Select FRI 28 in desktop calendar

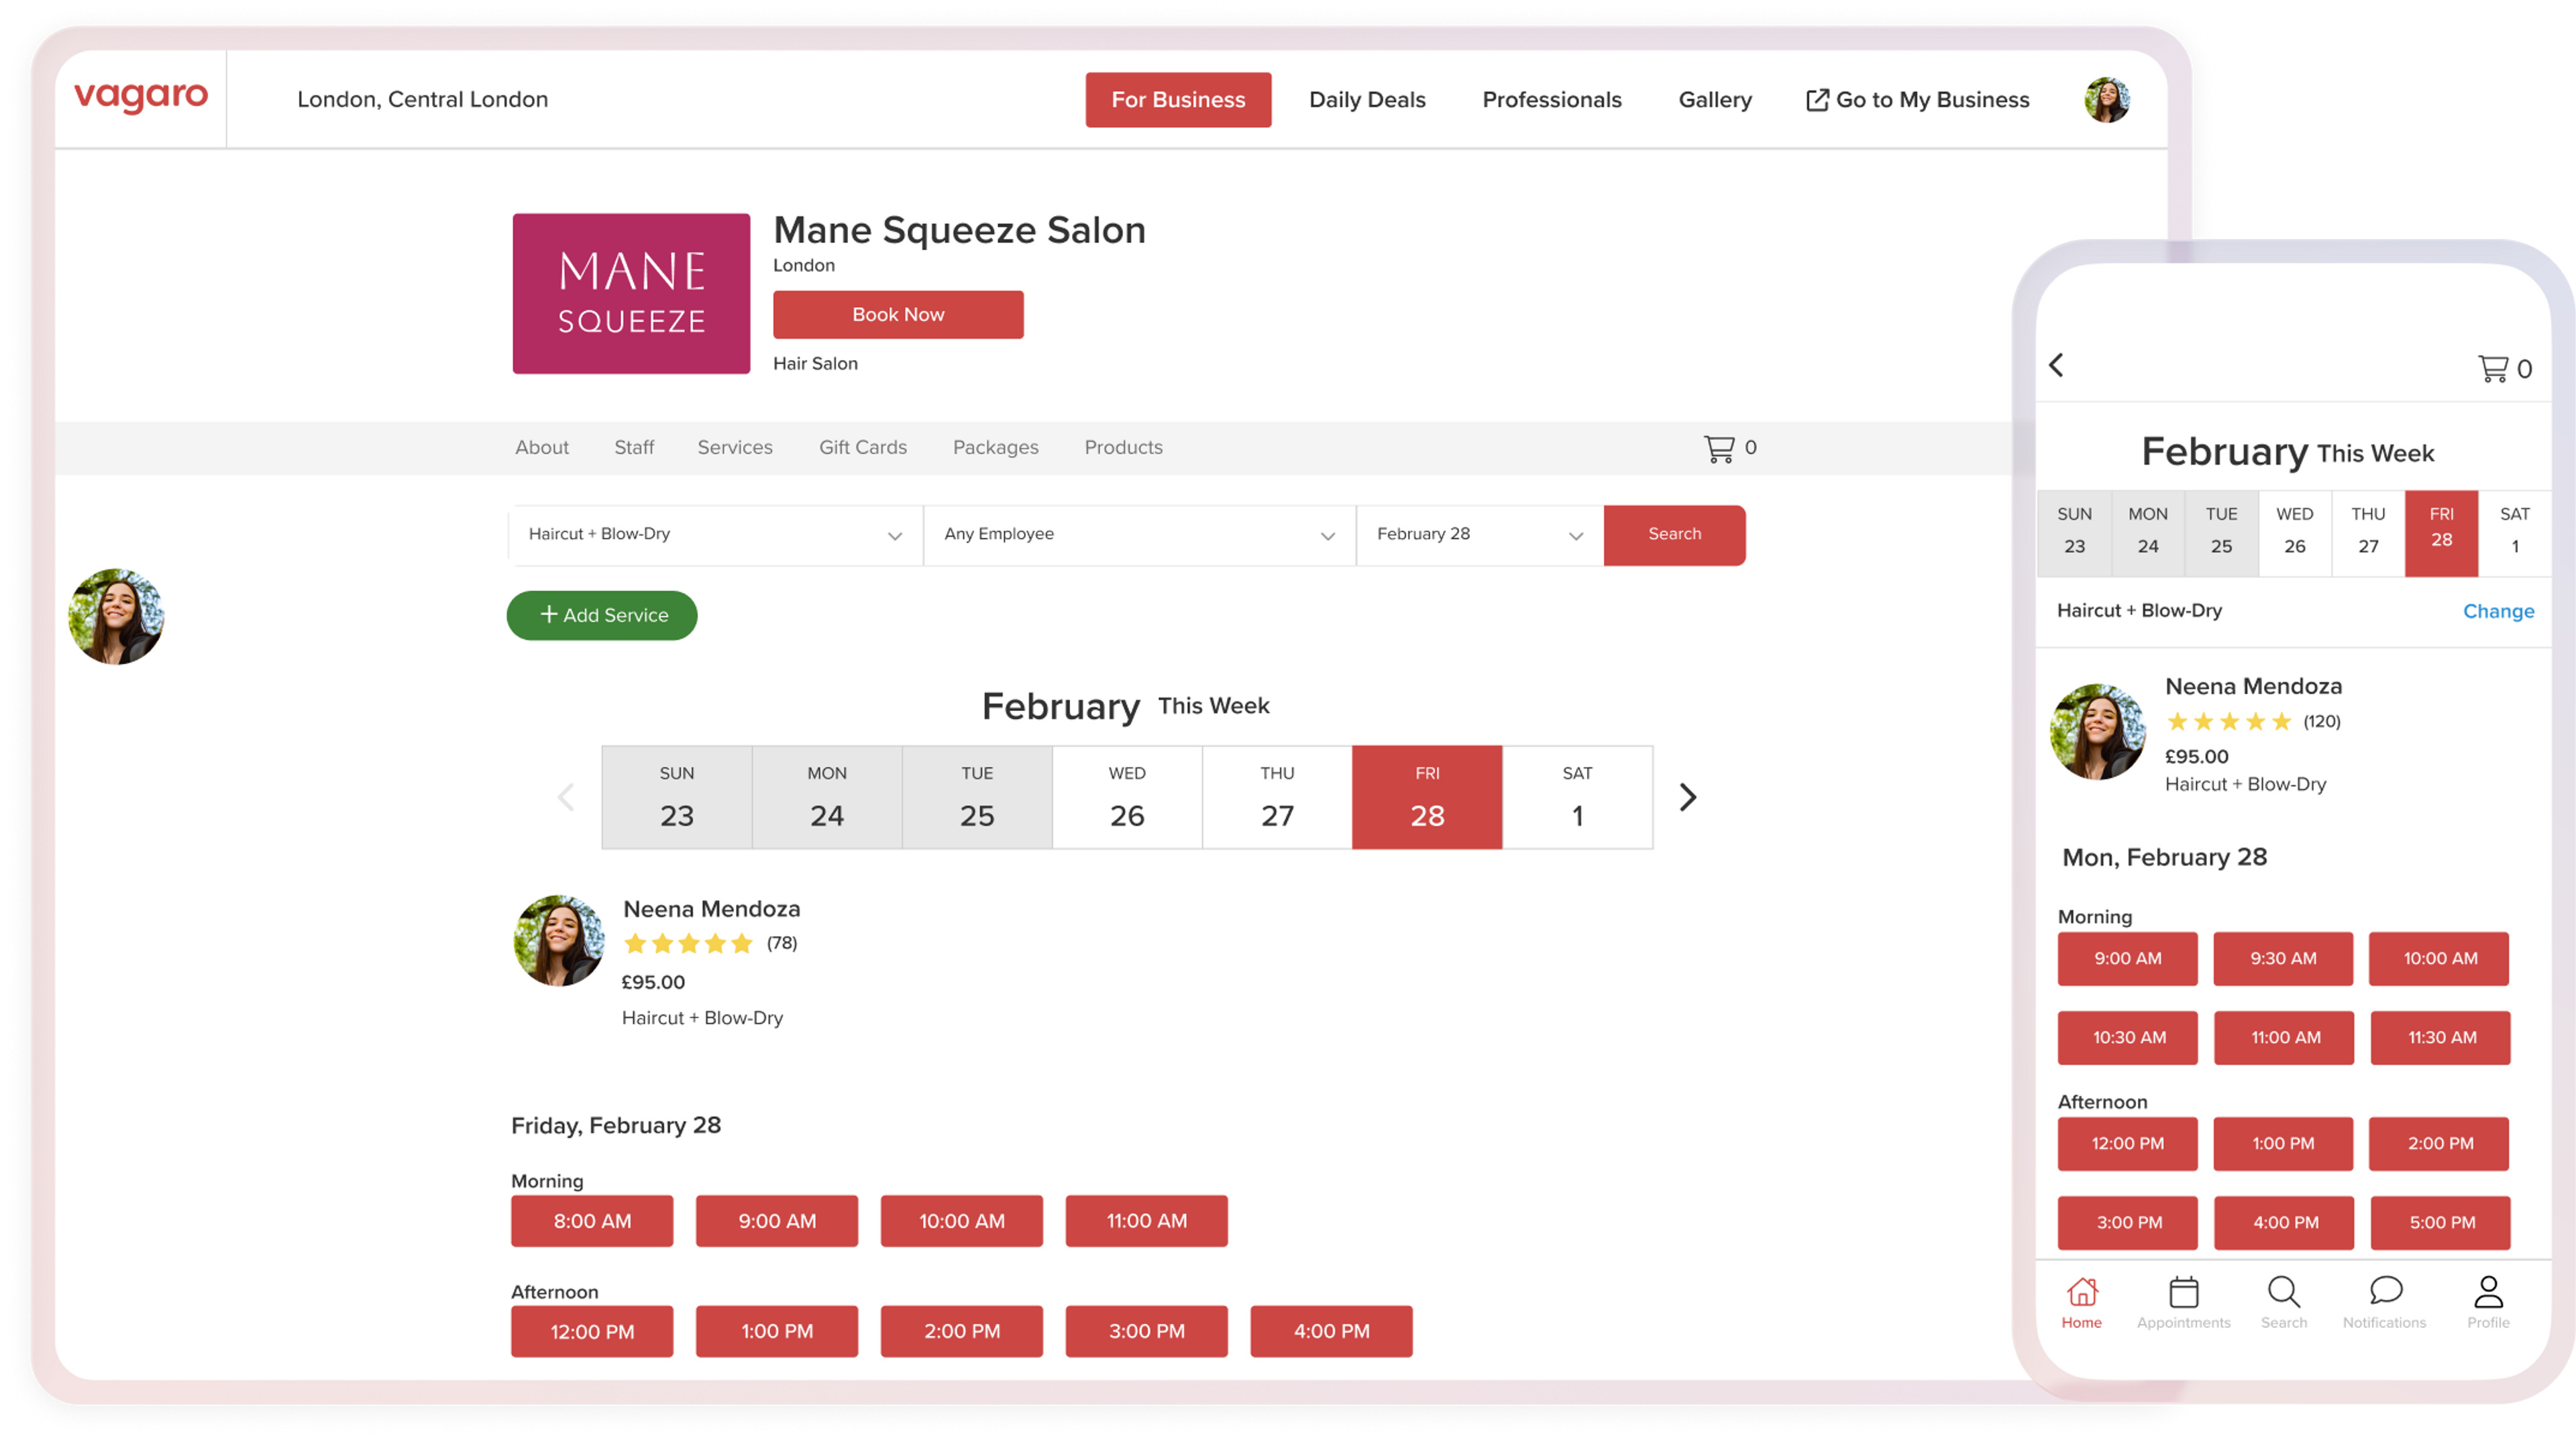click(1427, 797)
